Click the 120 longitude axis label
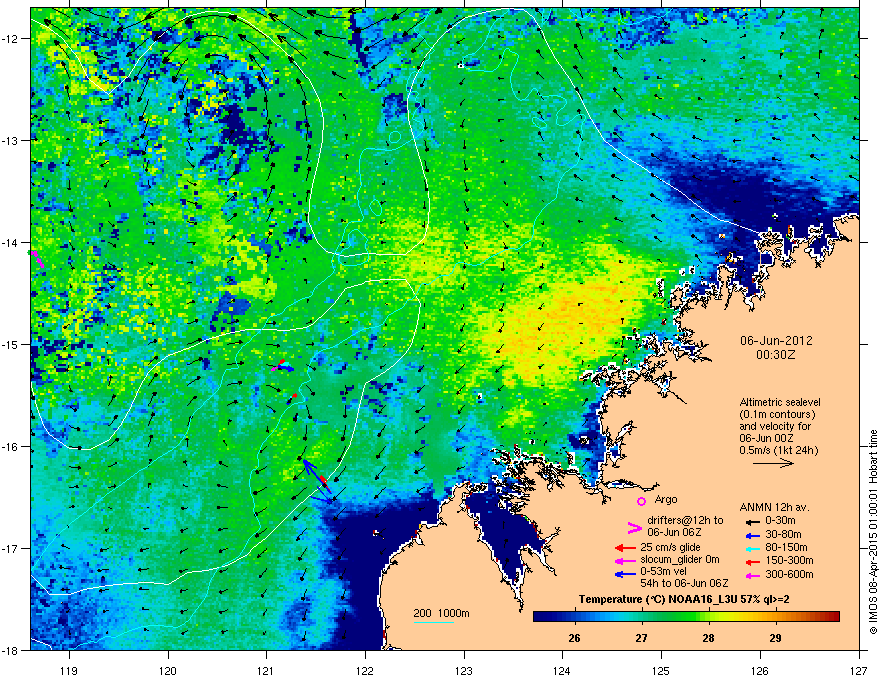Image resolution: width=880 pixels, height=680 pixels. pyautogui.click(x=168, y=670)
